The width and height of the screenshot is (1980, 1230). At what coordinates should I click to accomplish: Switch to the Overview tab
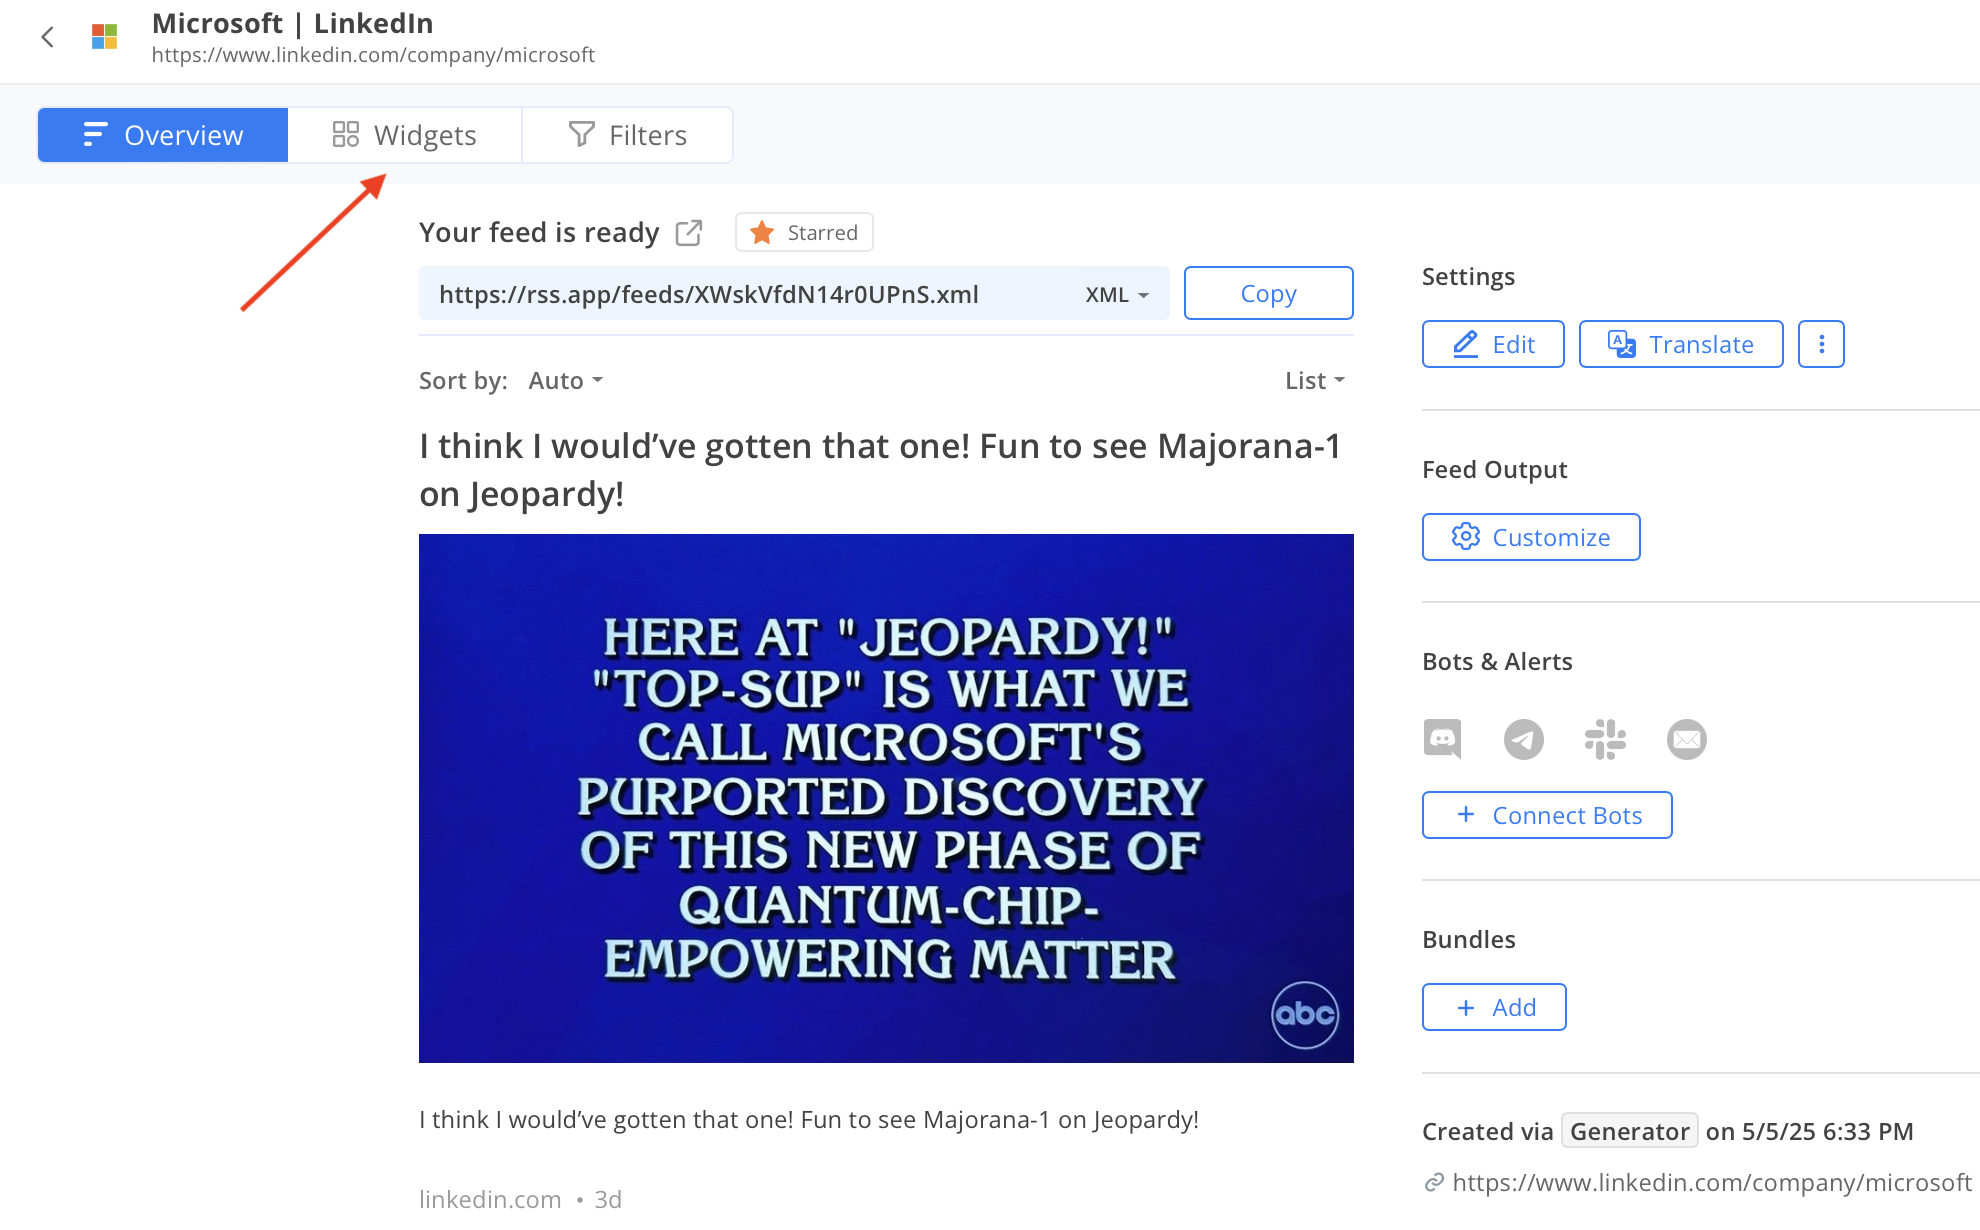click(163, 135)
